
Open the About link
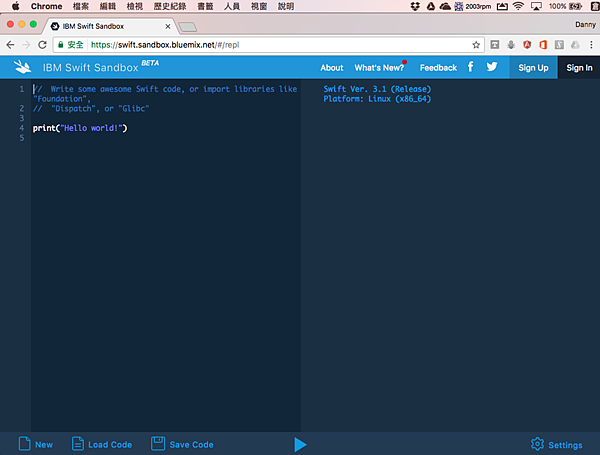coord(332,68)
